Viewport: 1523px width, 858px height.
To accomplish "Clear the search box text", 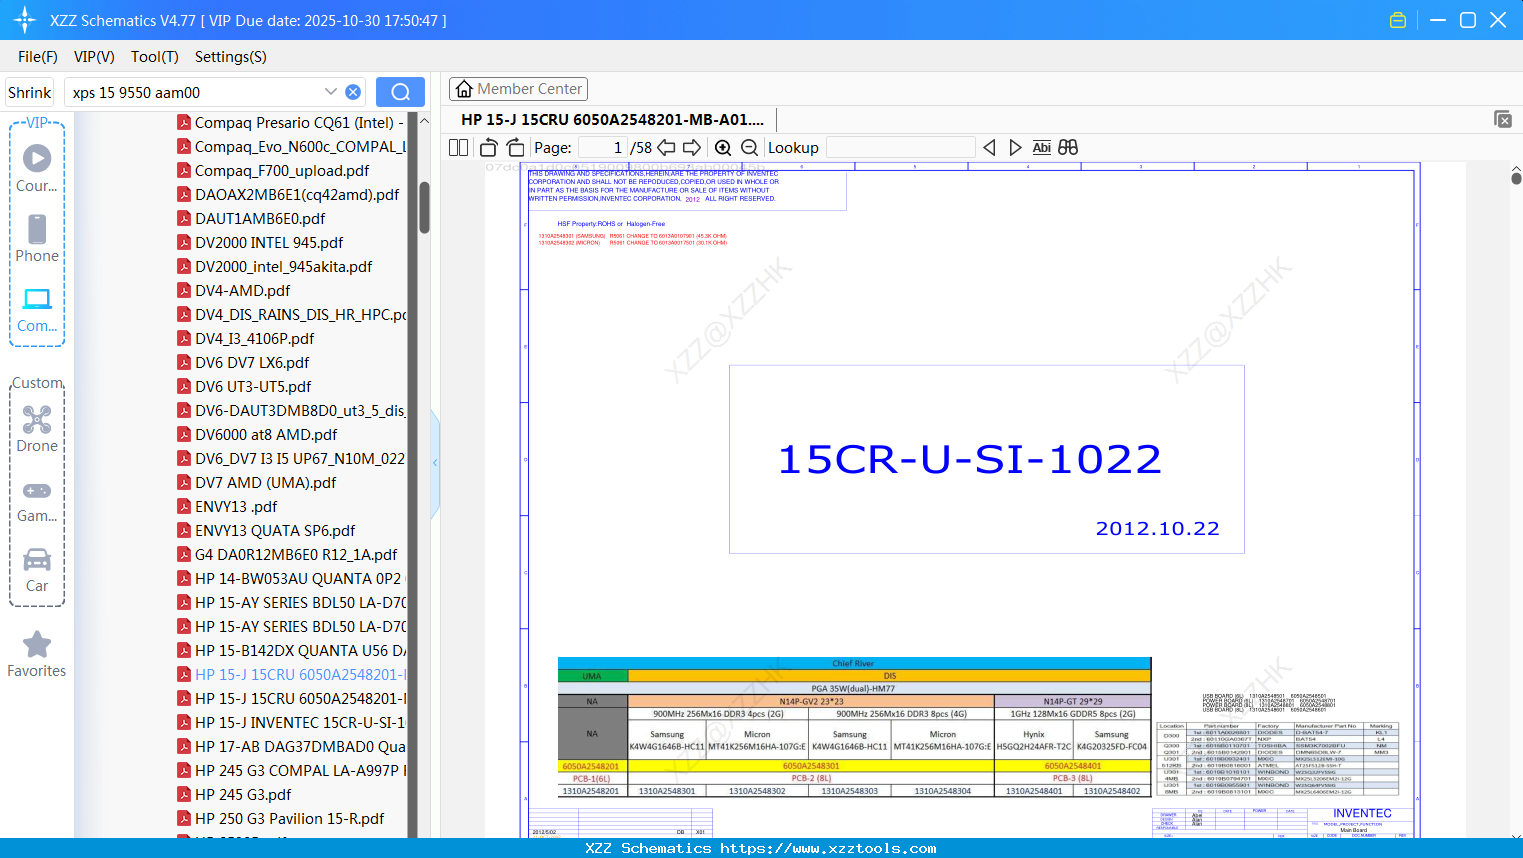I will [353, 92].
